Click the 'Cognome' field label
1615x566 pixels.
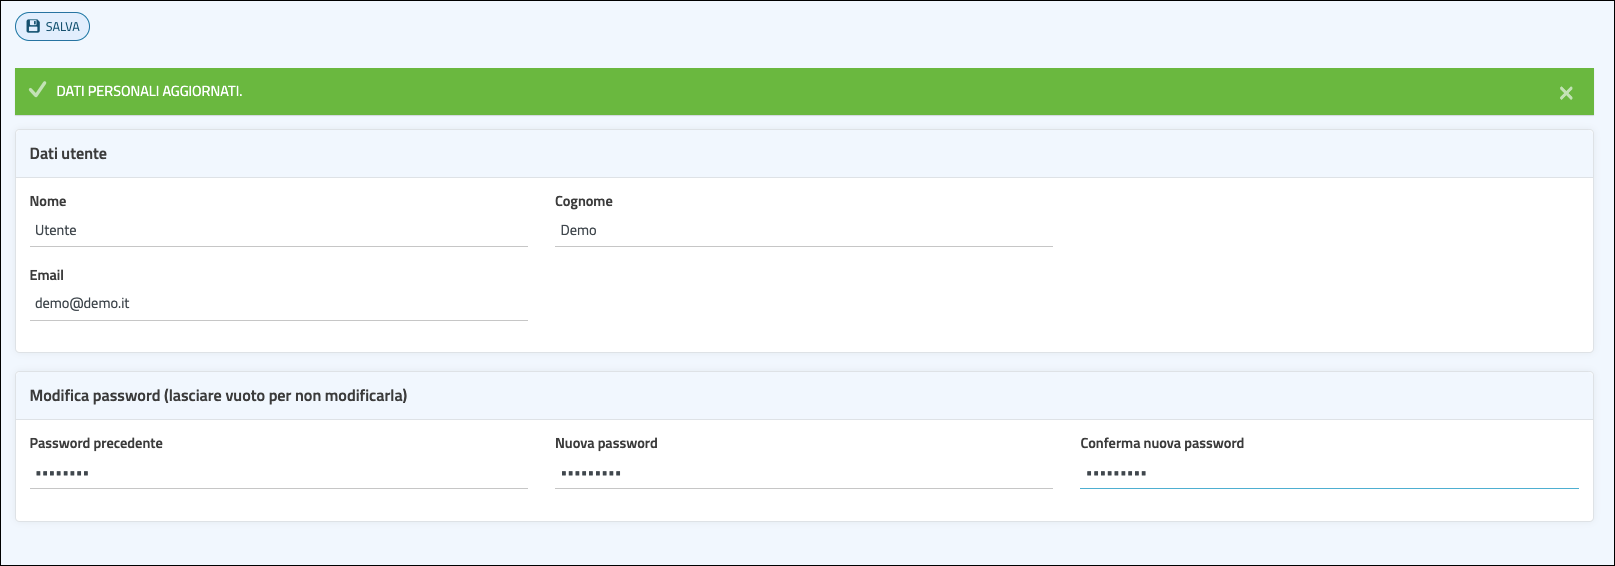(x=584, y=201)
